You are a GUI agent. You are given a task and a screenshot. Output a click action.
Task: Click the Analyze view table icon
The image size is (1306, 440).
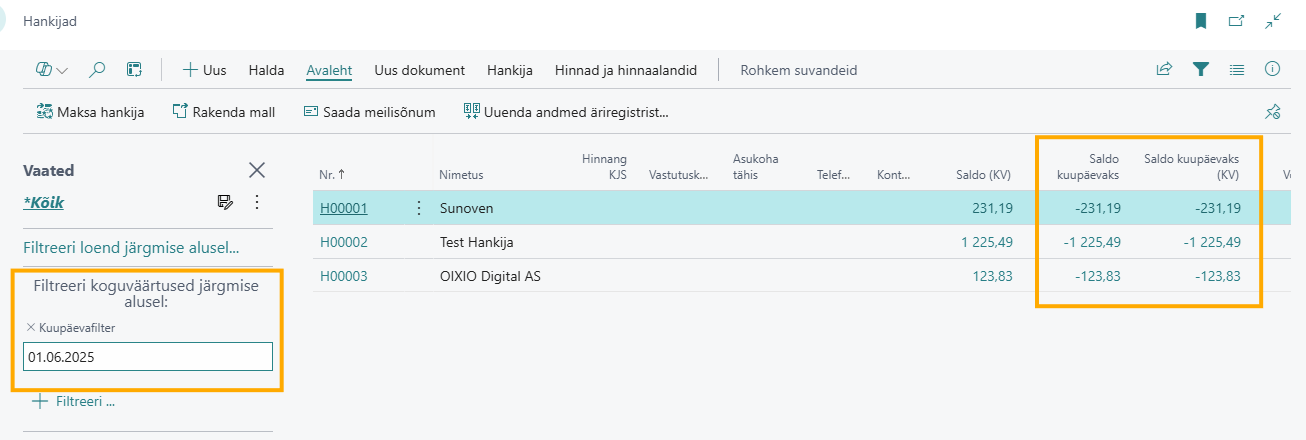(134, 70)
